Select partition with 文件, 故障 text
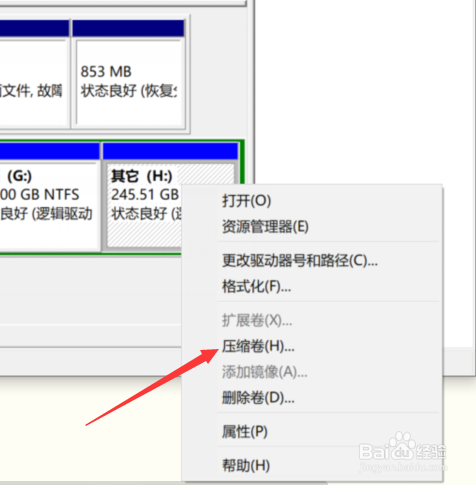This screenshot has width=476, height=485. pos(34,74)
